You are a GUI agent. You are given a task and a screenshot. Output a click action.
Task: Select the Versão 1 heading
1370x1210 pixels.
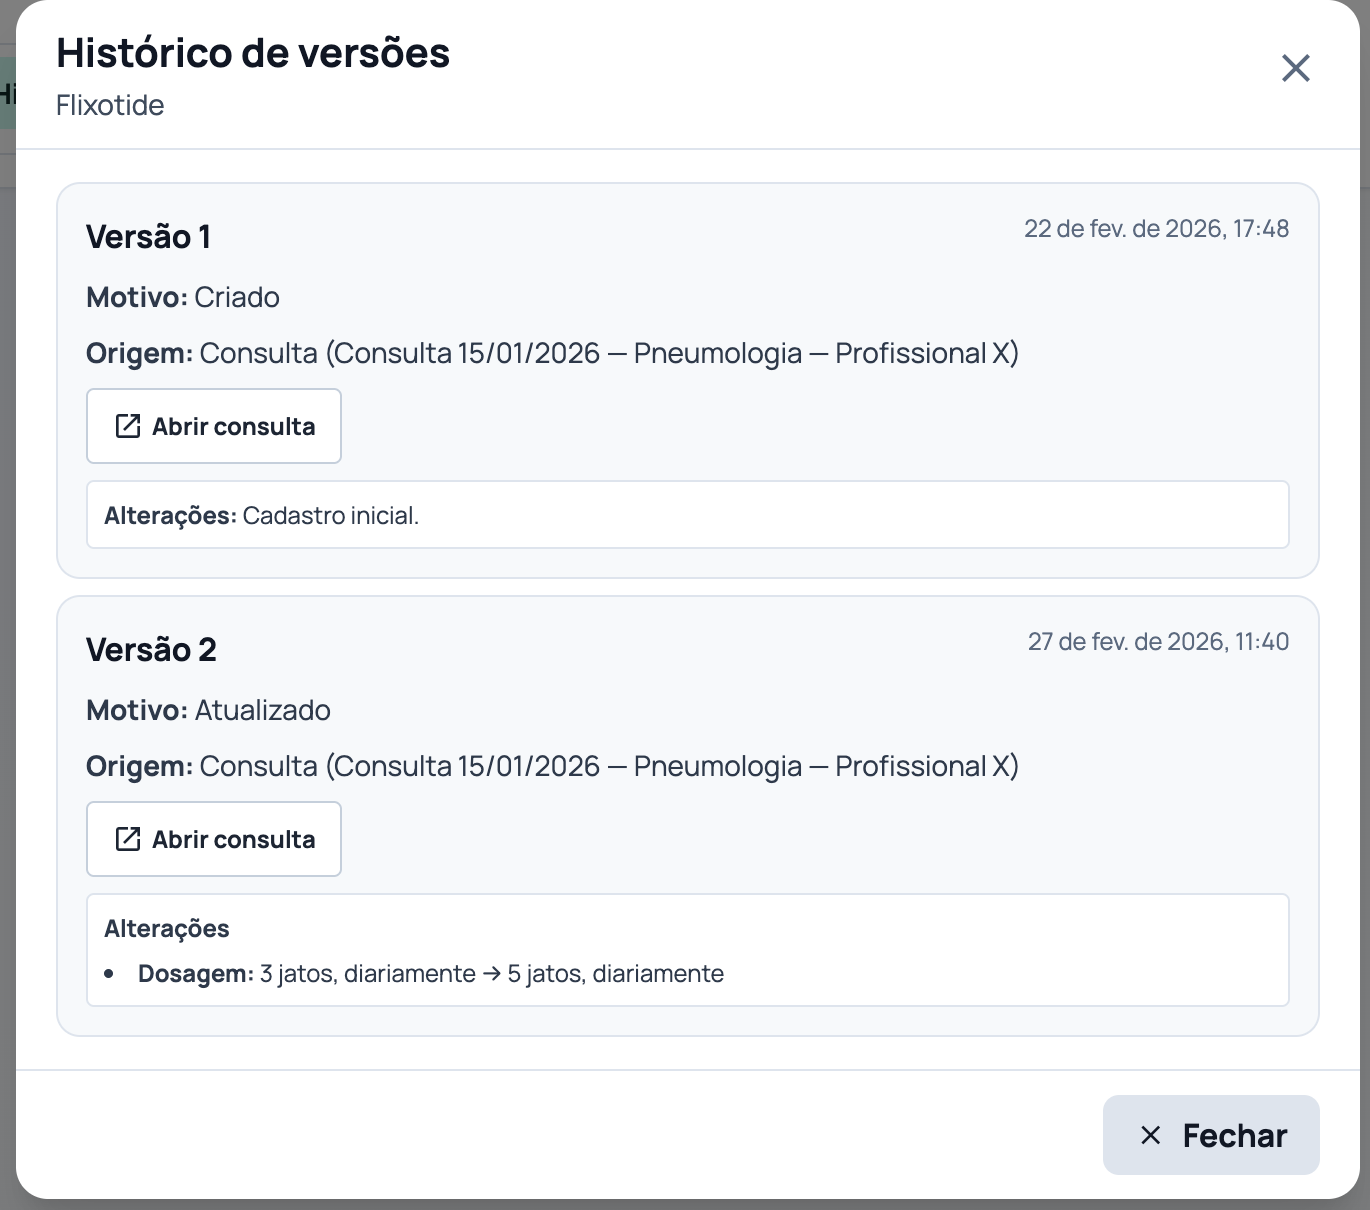[x=148, y=237]
